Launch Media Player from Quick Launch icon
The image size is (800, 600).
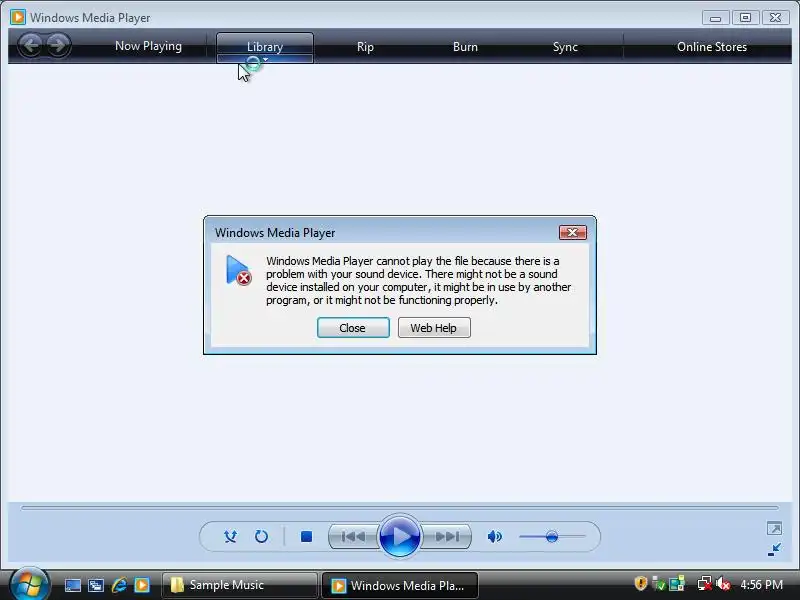(x=142, y=585)
